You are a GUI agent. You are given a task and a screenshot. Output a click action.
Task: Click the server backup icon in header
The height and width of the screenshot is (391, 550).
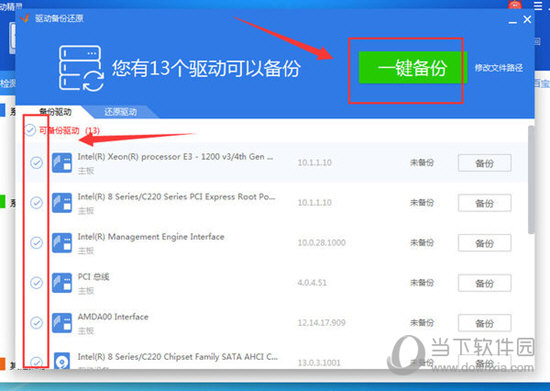pyautogui.click(x=81, y=68)
